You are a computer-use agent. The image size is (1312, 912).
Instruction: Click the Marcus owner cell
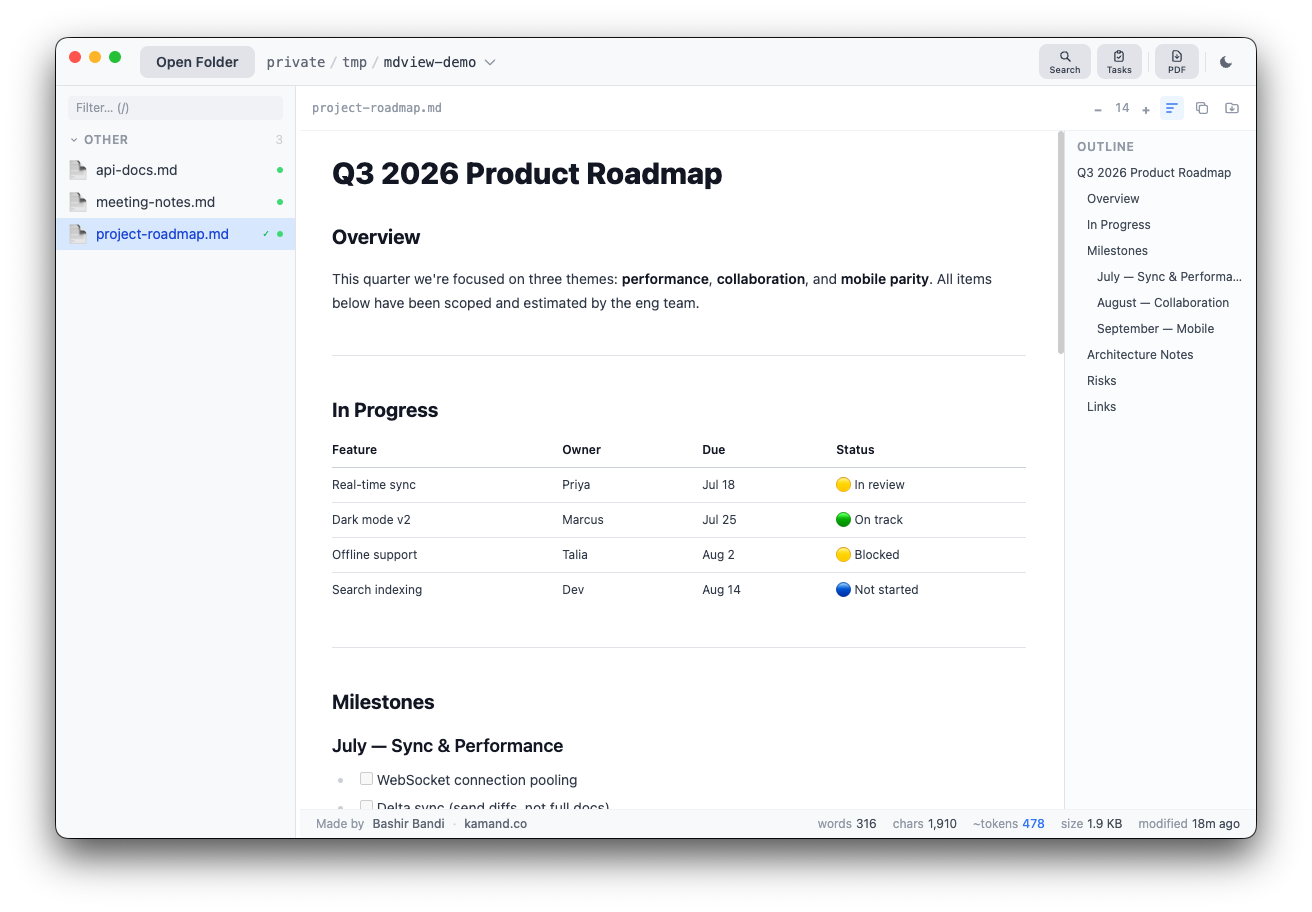(583, 520)
